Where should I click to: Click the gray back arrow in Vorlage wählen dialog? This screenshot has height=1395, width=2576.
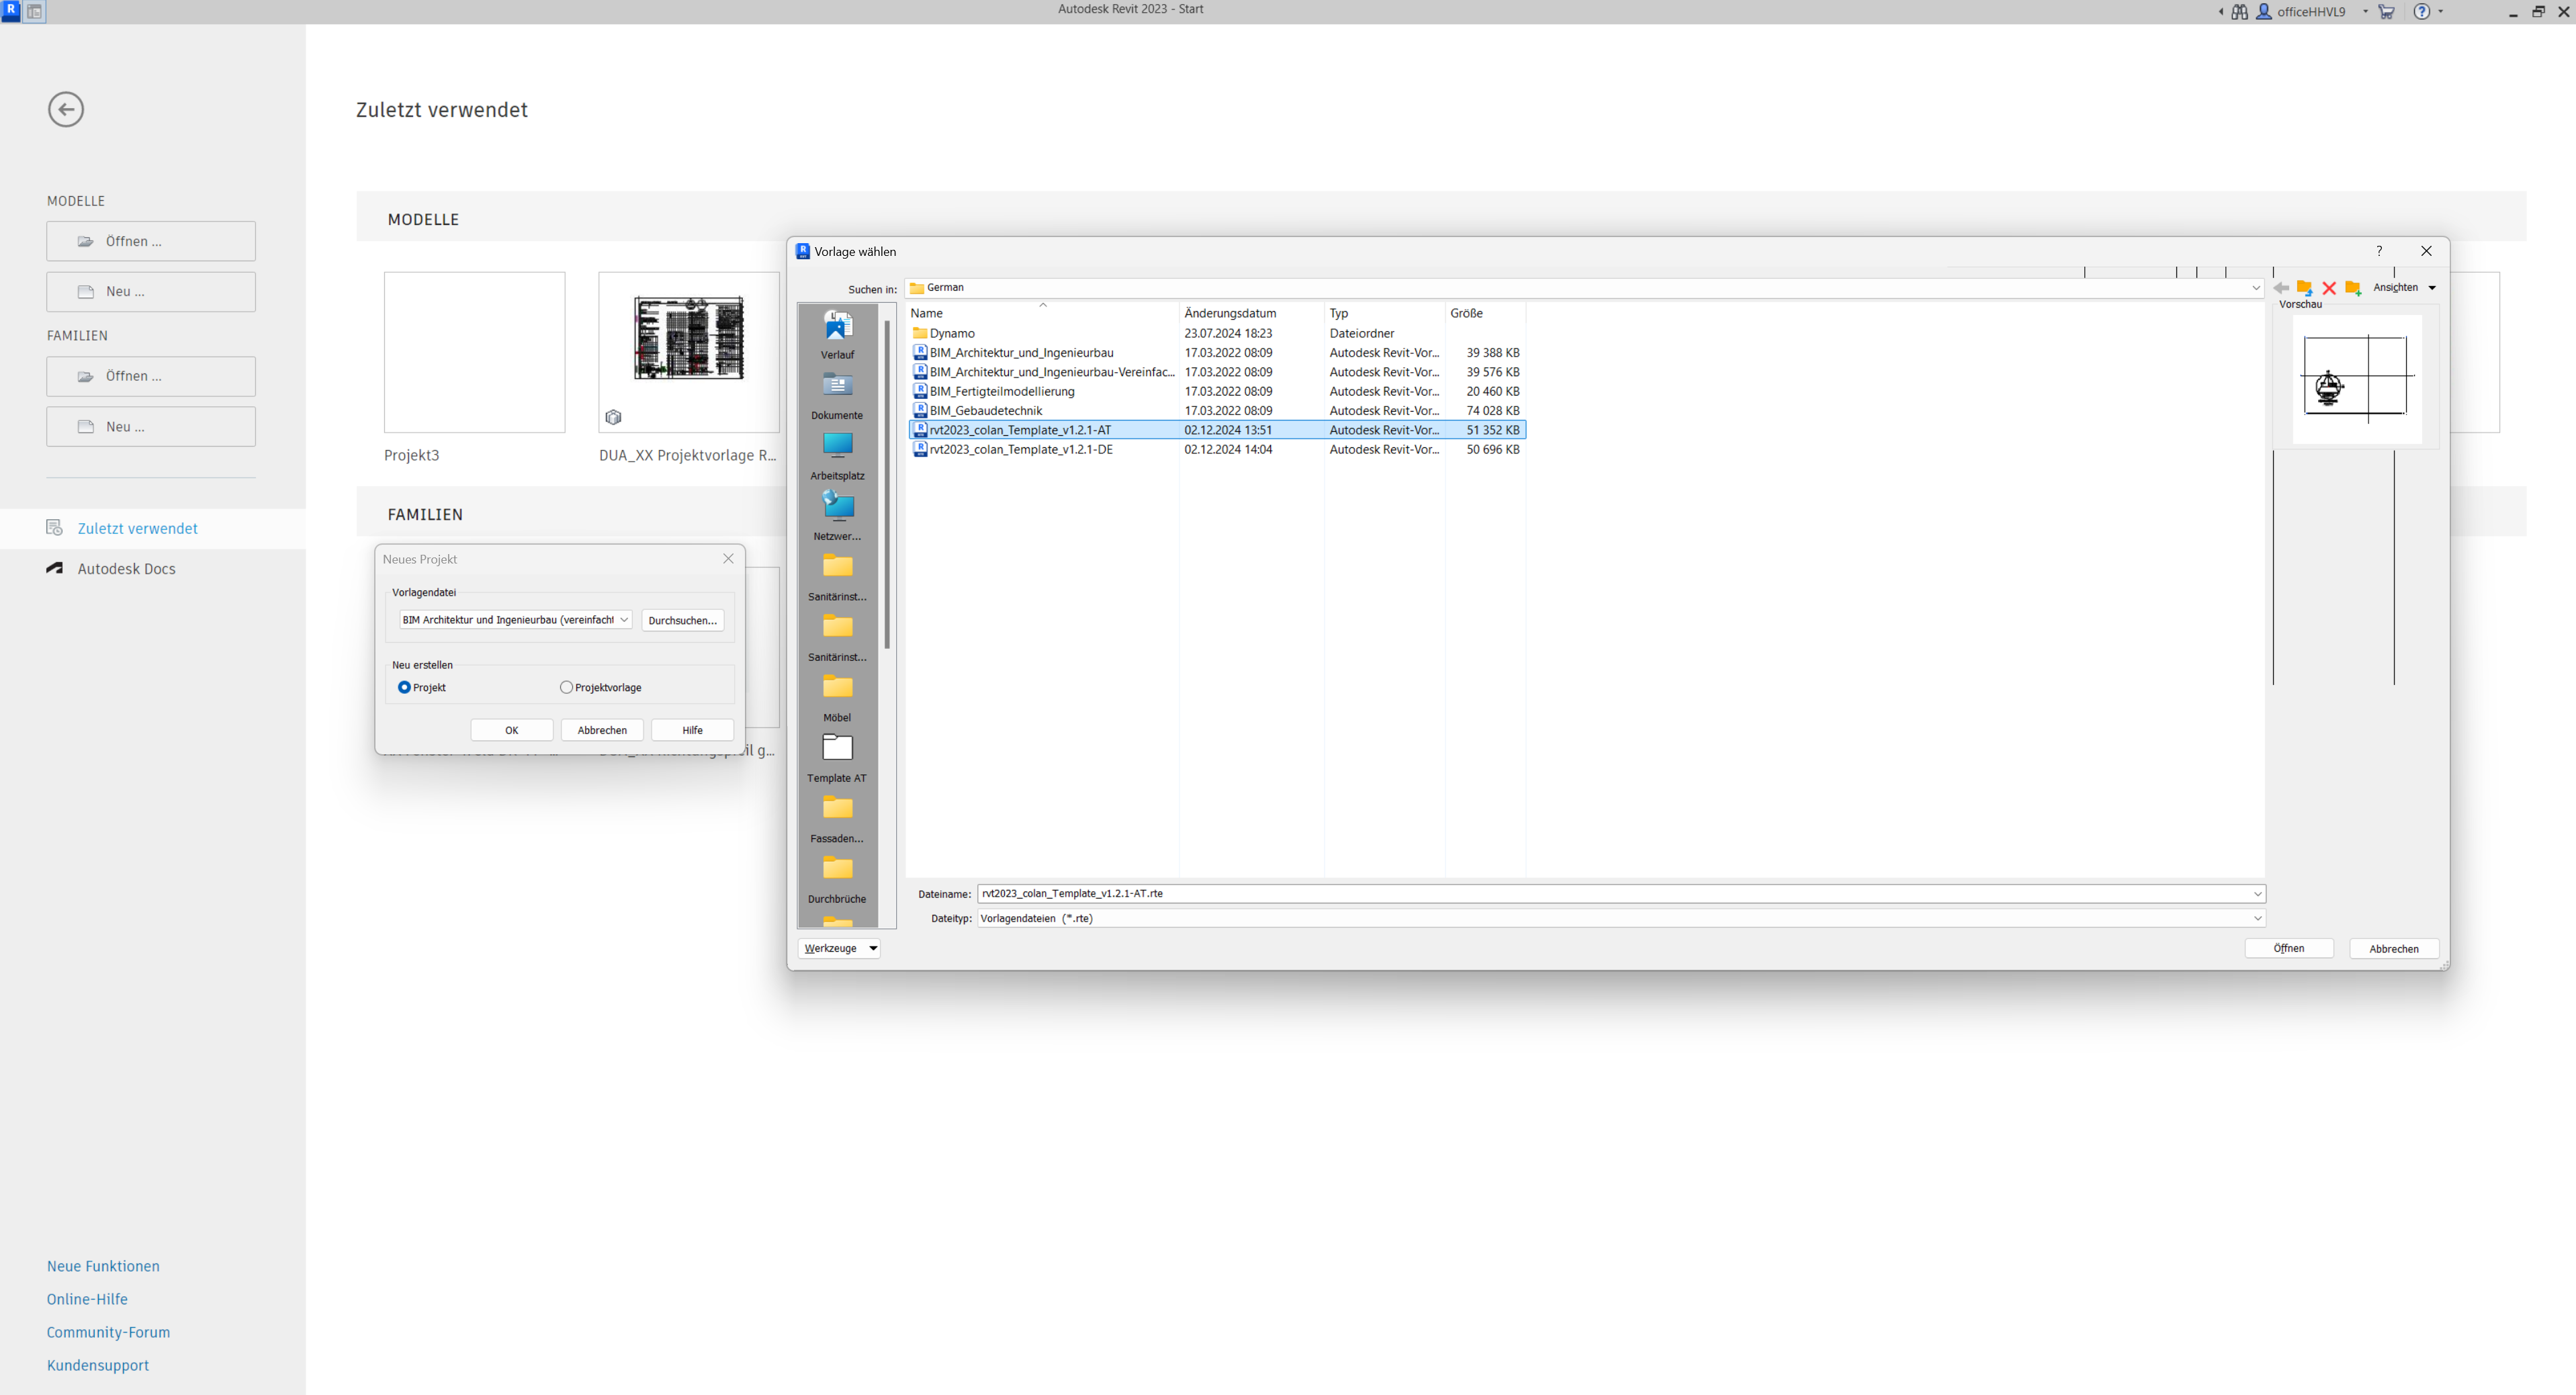click(x=2281, y=288)
